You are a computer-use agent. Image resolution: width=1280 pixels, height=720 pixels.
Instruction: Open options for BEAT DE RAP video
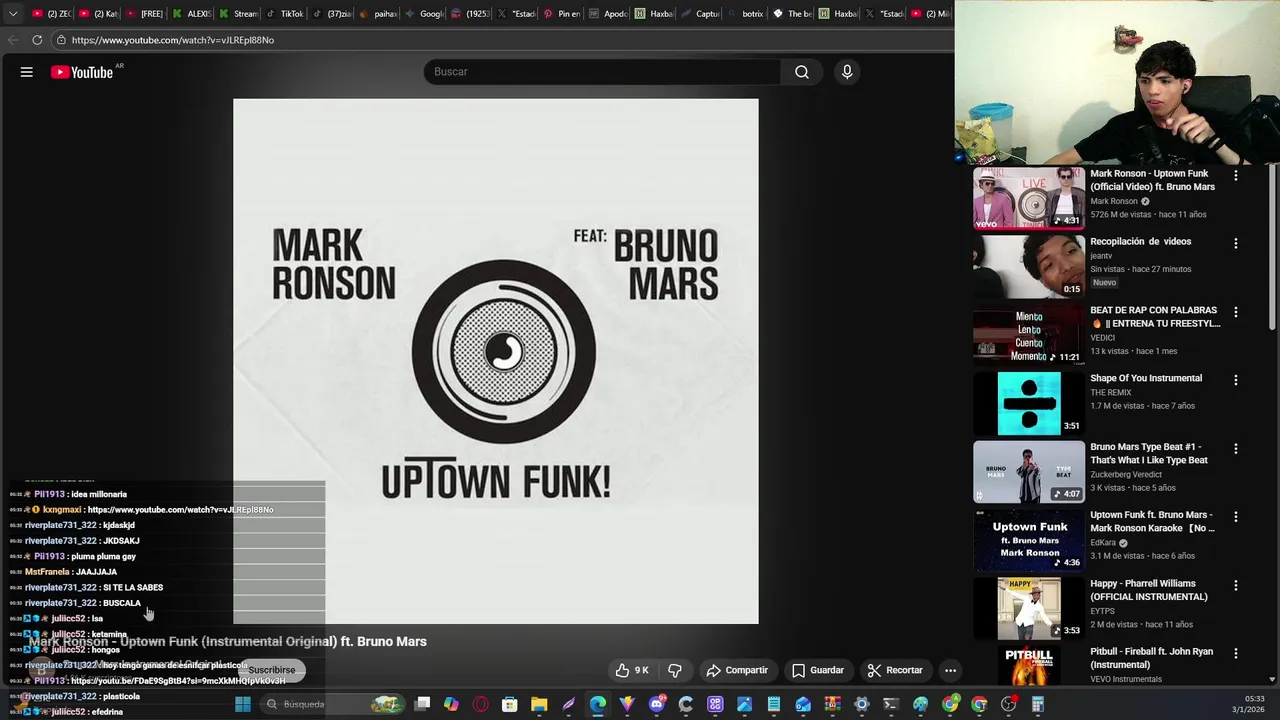(1236, 312)
